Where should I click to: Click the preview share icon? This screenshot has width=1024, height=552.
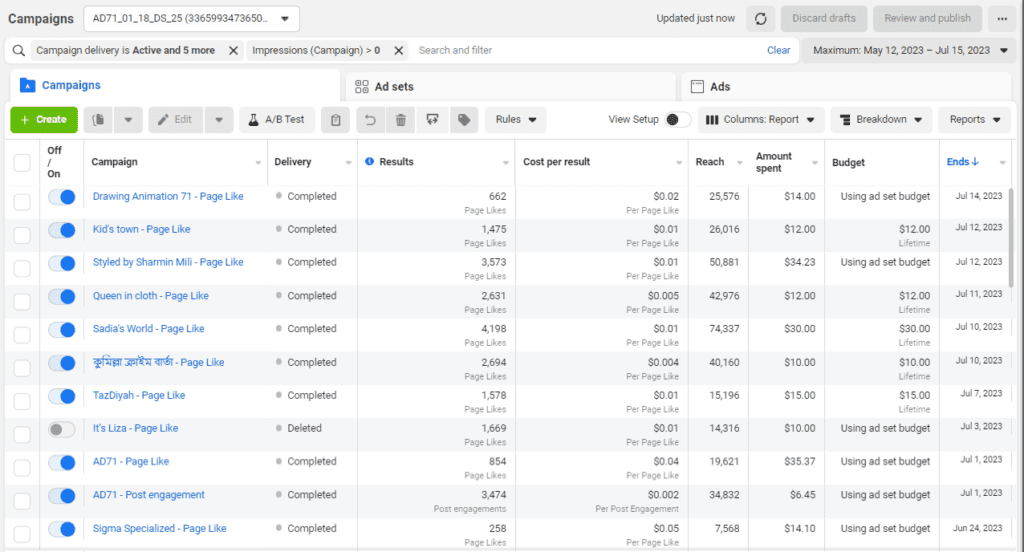(432, 120)
